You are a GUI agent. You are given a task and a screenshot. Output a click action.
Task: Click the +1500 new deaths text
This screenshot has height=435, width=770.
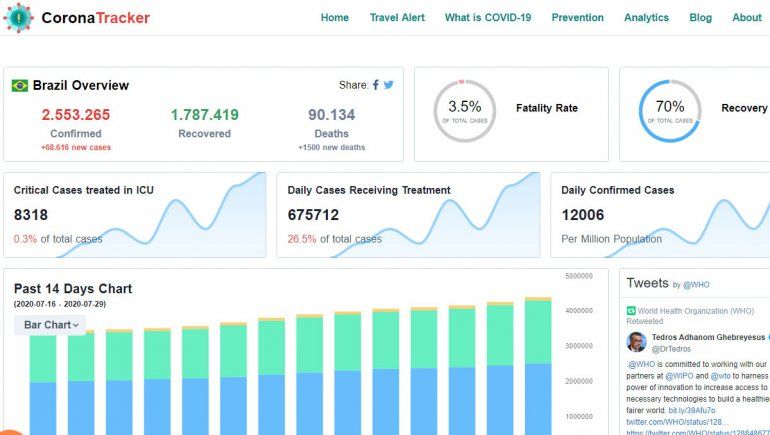pyautogui.click(x=331, y=147)
